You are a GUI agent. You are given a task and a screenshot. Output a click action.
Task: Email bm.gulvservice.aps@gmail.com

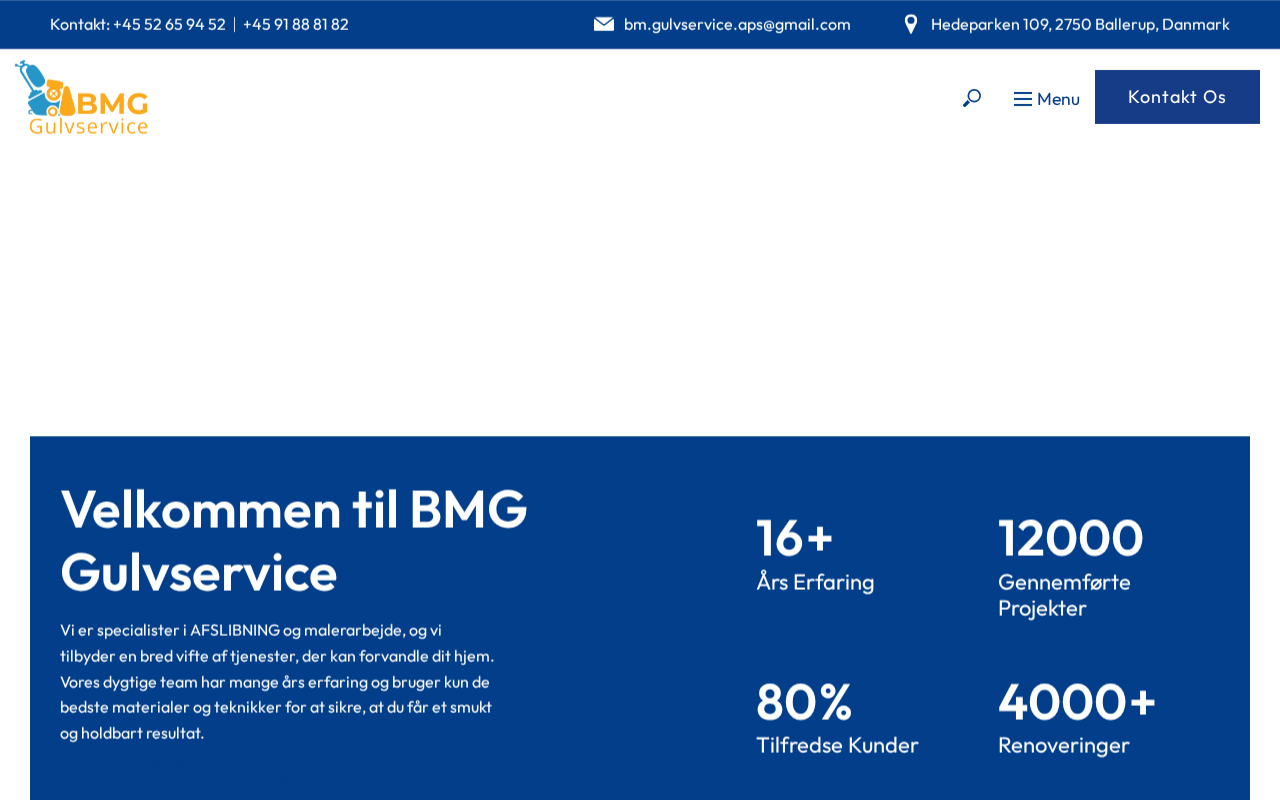click(x=737, y=24)
